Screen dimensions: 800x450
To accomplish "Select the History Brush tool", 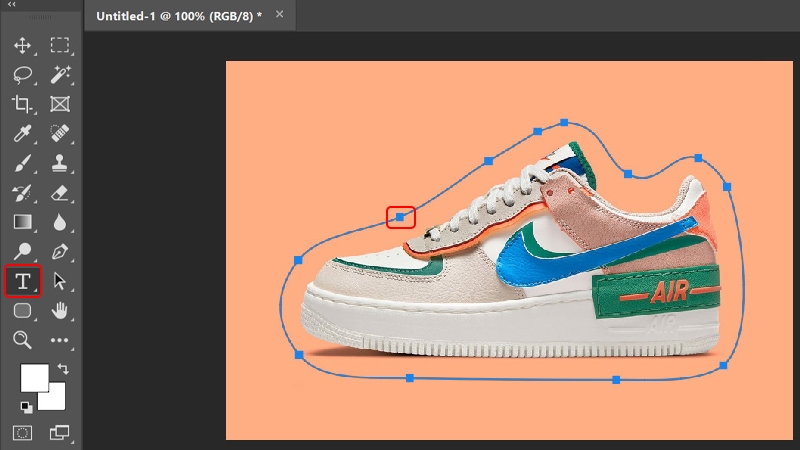I will (22, 193).
